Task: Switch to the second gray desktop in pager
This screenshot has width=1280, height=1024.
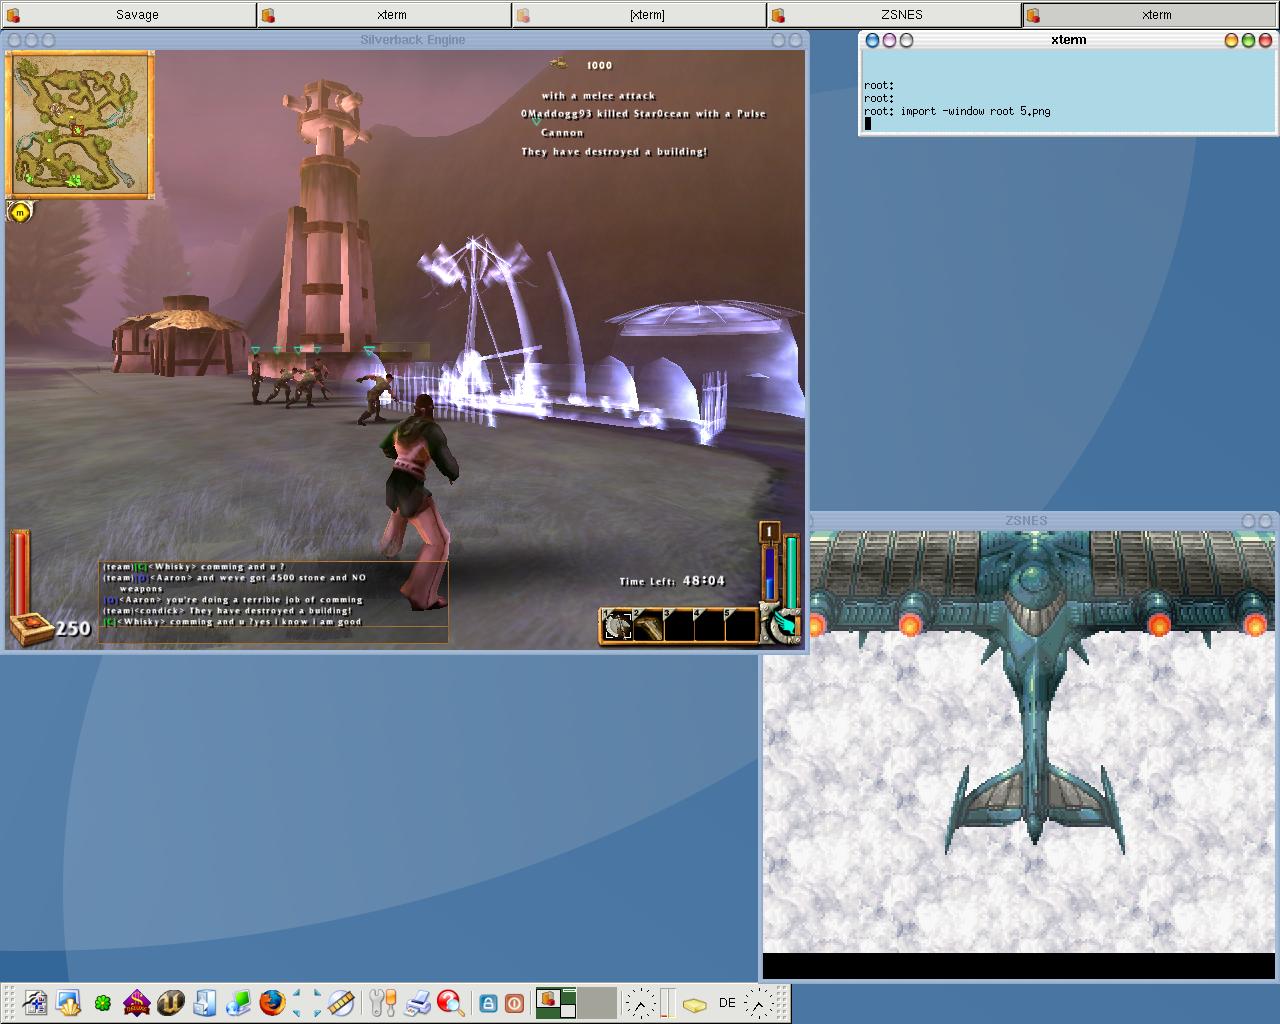Action: (597, 1003)
